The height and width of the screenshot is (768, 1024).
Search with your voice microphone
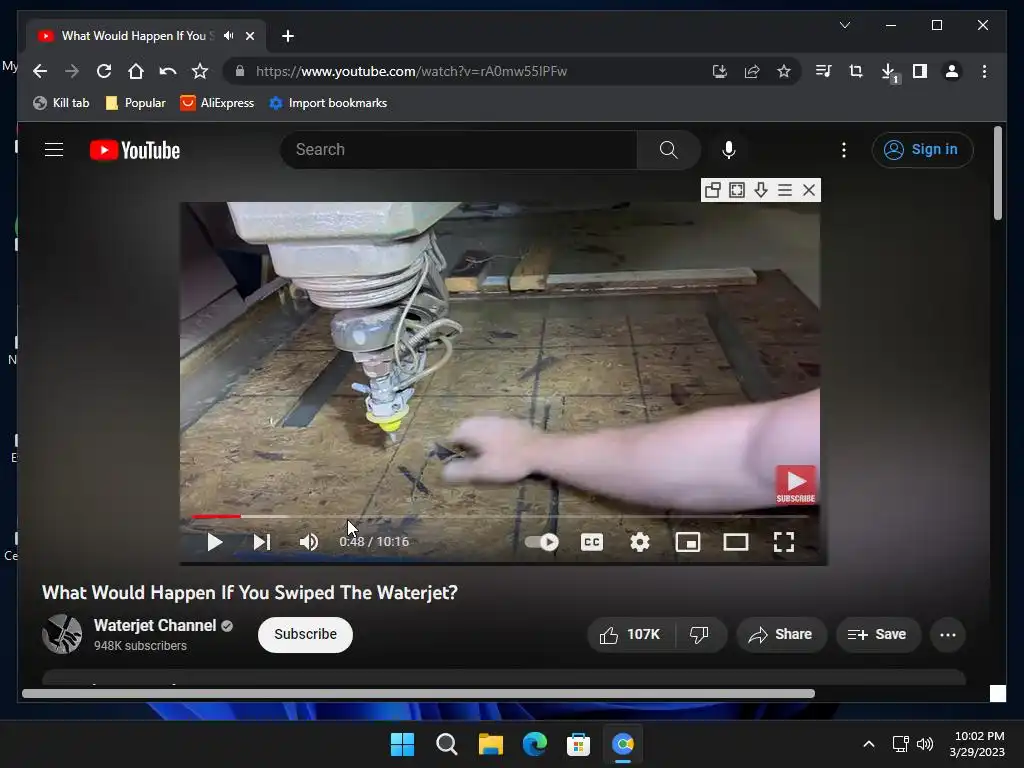(729, 150)
